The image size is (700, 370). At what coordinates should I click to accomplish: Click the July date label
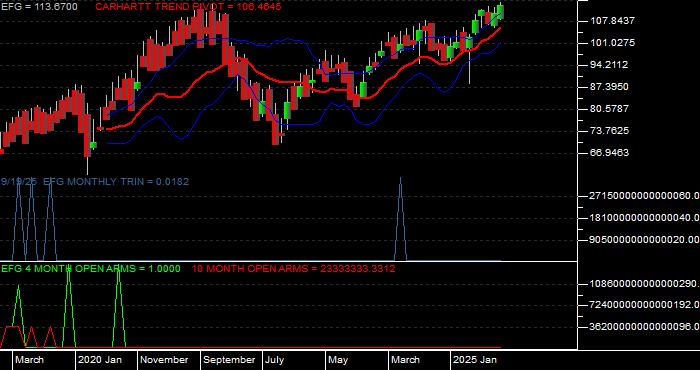click(275, 360)
